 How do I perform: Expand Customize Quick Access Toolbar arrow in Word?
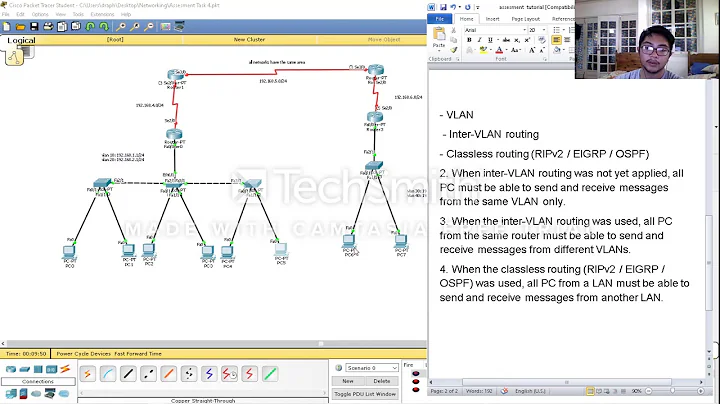(x=478, y=7)
